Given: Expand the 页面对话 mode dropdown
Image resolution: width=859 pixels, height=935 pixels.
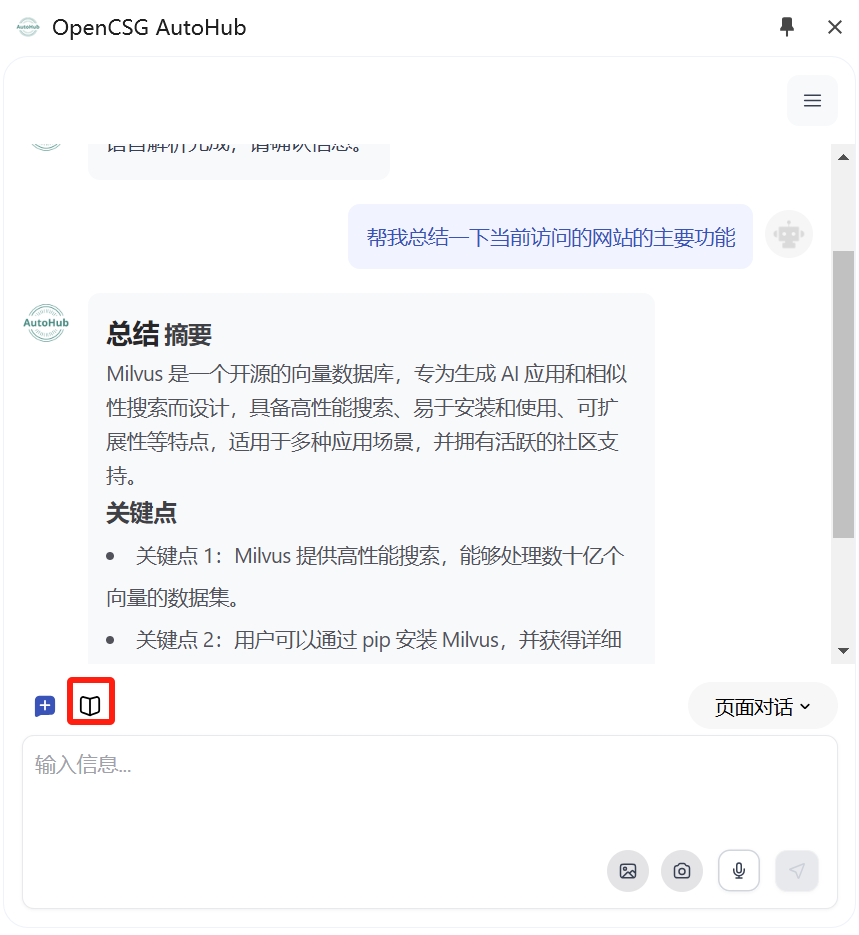Looking at the screenshot, I should click(x=762, y=707).
